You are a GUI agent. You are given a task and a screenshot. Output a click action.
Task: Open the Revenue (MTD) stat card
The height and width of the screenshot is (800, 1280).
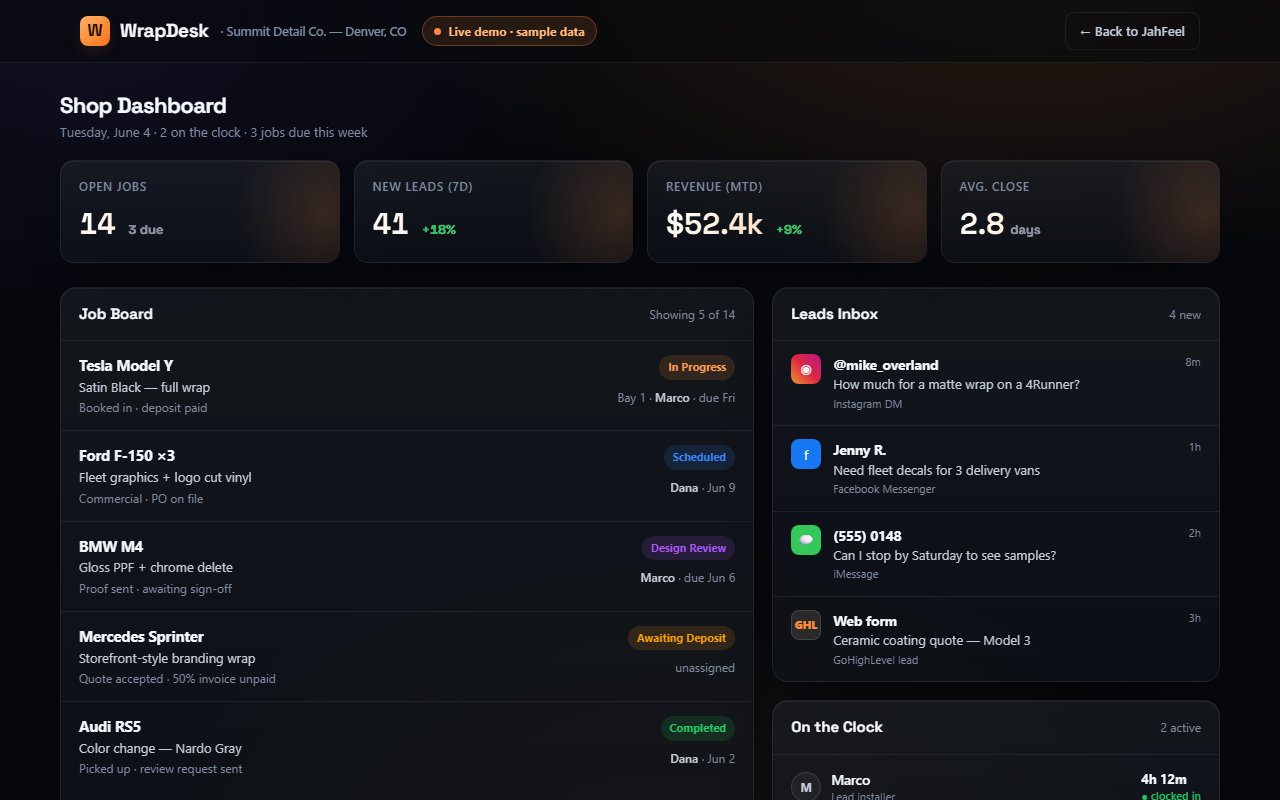(787, 212)
